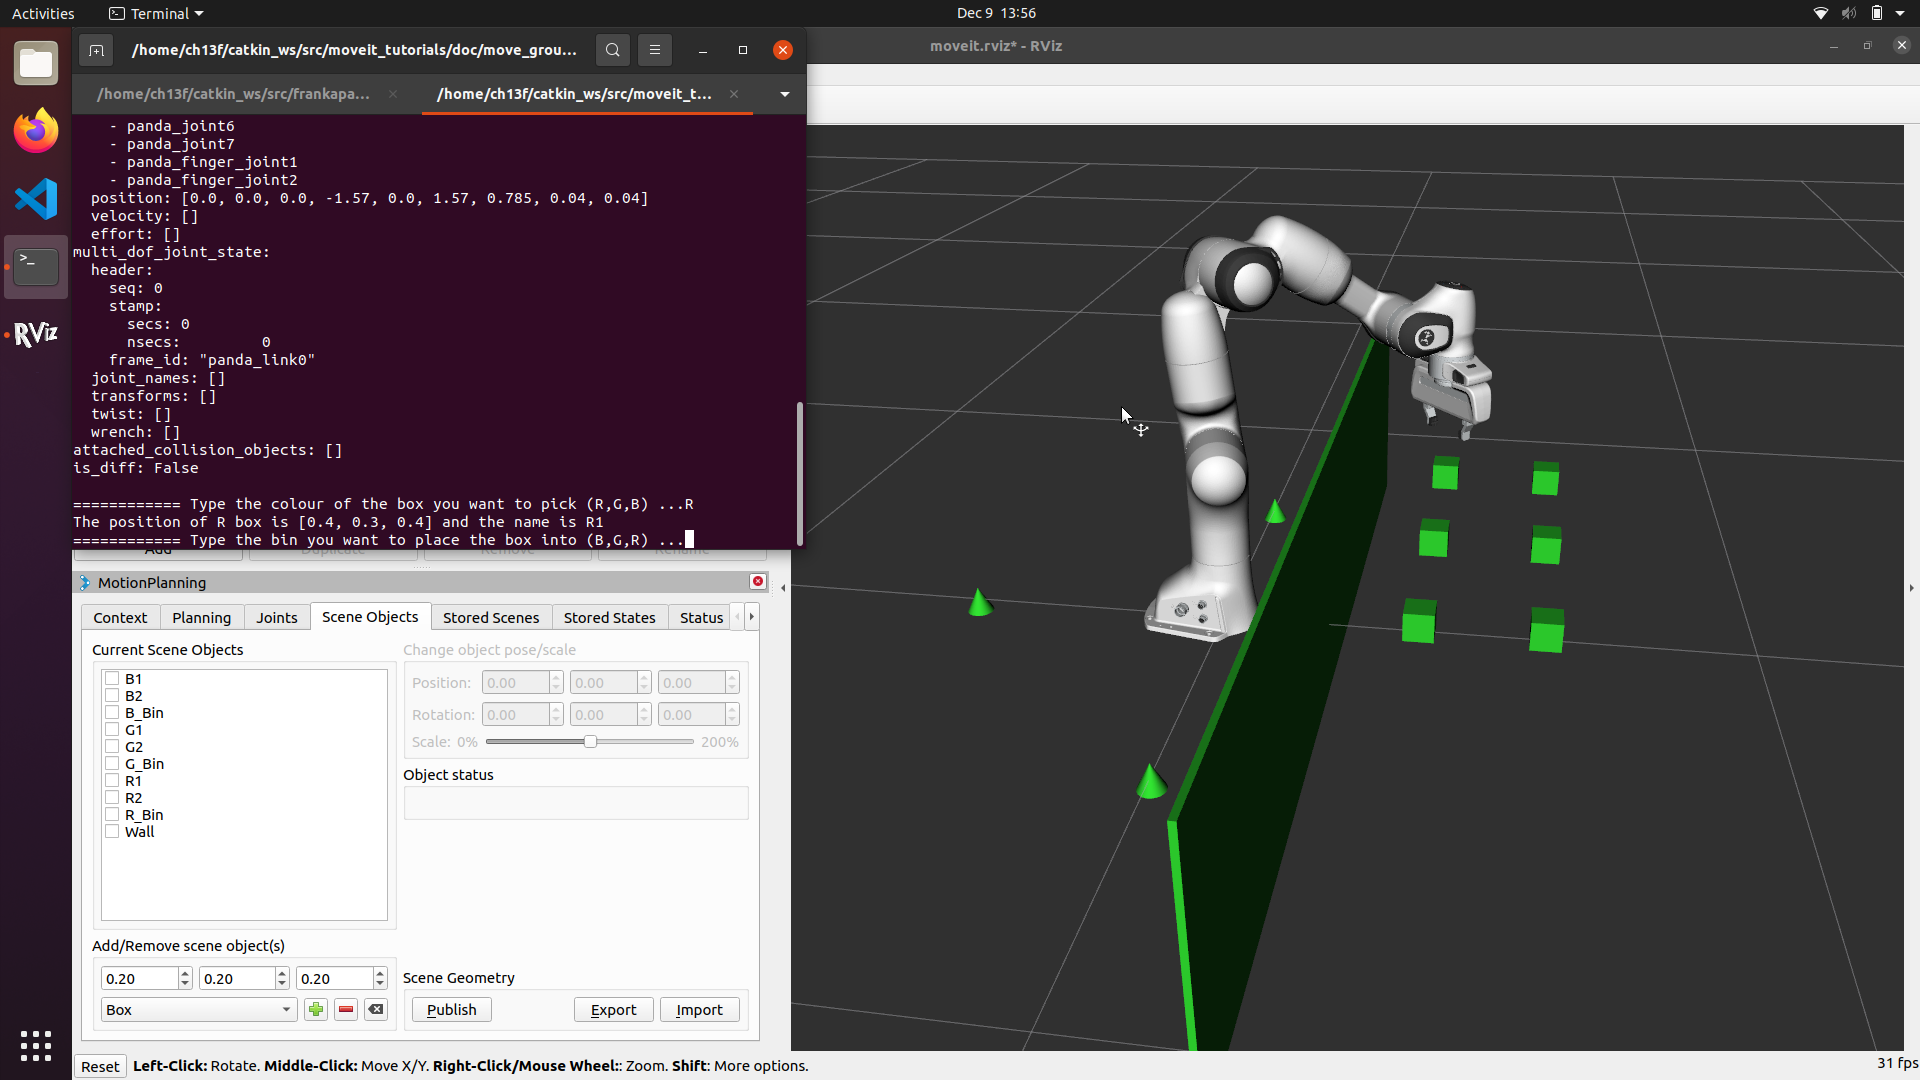Screen dimensions: 1920x1080
Task: Launch Visual Studio Code from dock
Action: tap(36, 199)
